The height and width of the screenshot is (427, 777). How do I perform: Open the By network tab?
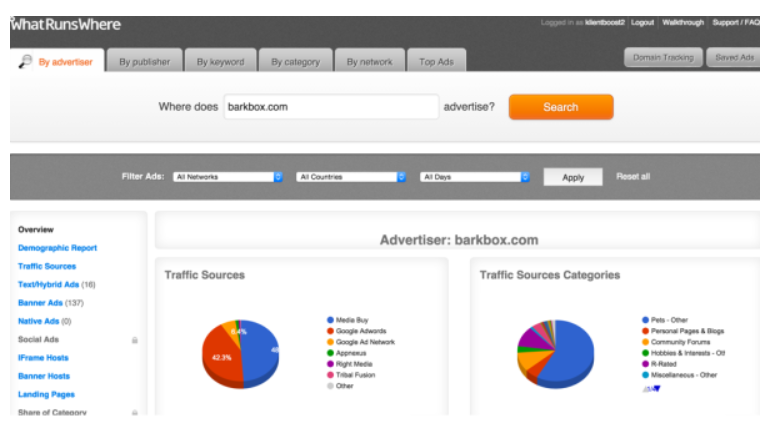[x=370, y=60]
